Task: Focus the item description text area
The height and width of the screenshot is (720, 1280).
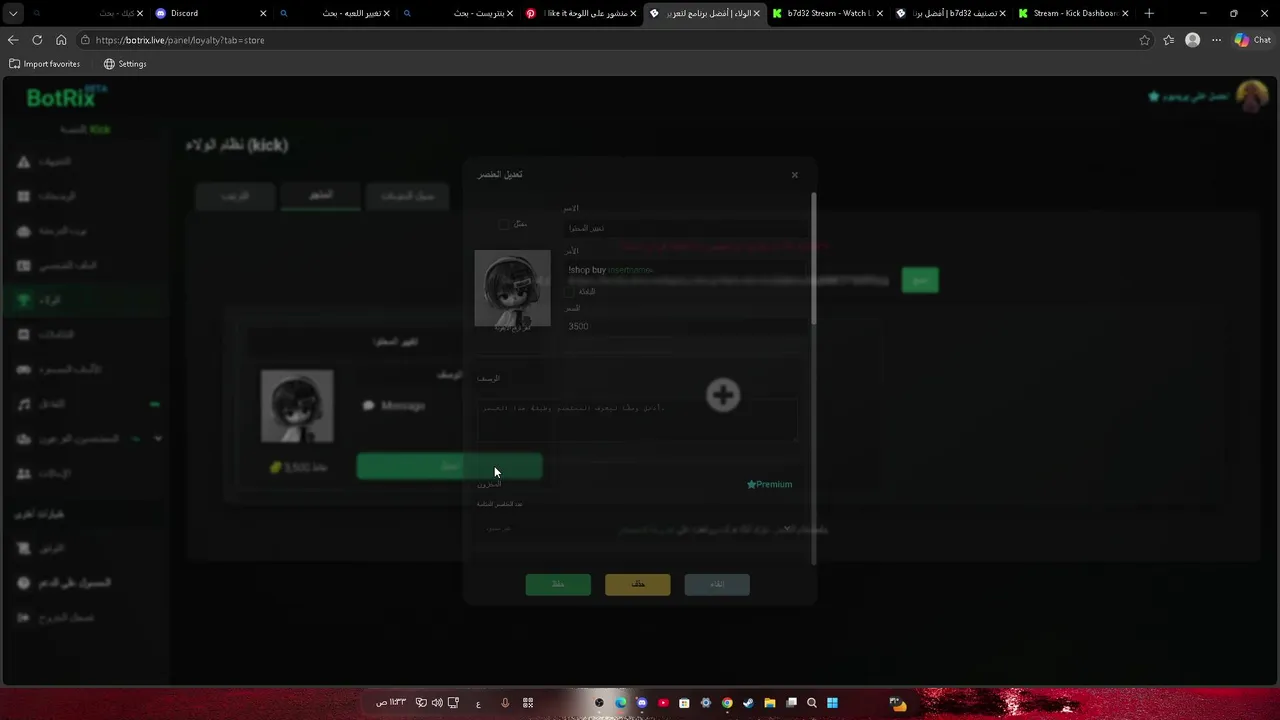Action: (637, 420)
